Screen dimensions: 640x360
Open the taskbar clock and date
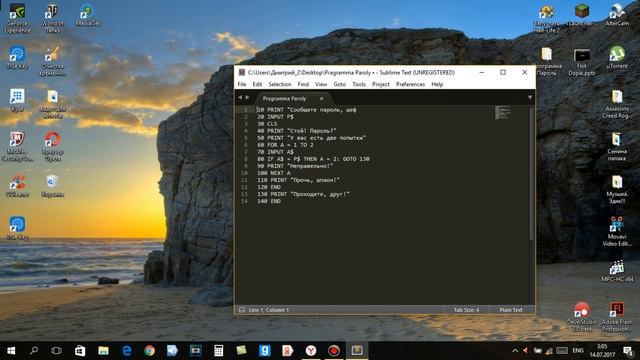(602, 351)
